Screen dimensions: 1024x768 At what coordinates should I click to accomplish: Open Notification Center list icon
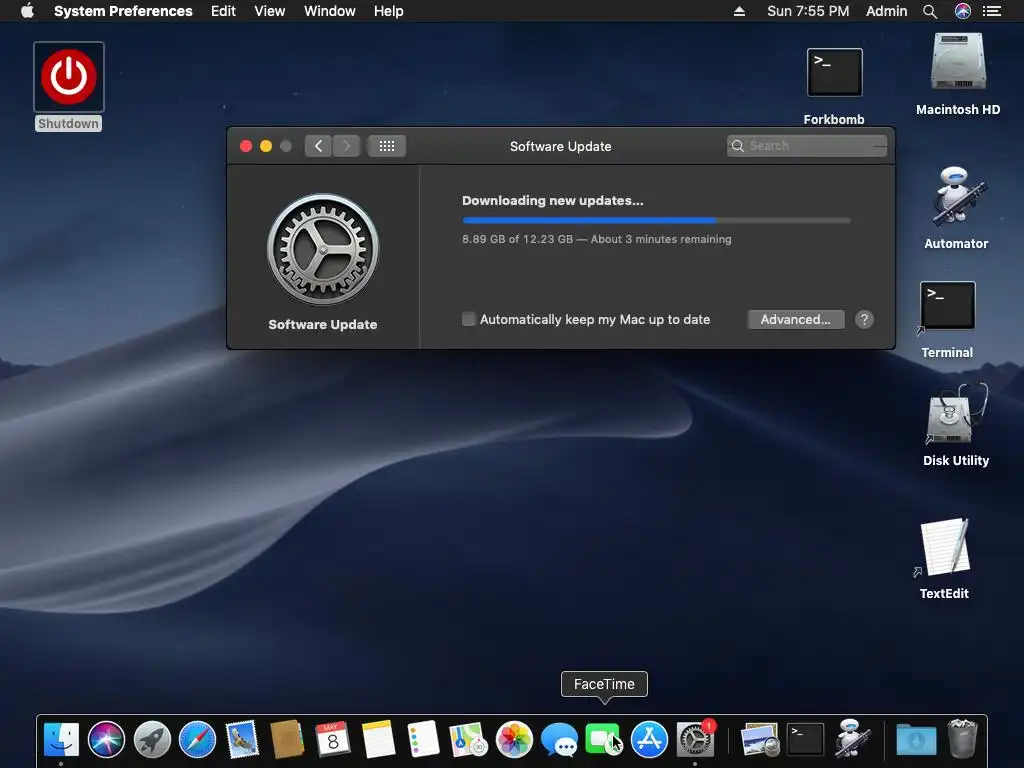pos(991,11)
